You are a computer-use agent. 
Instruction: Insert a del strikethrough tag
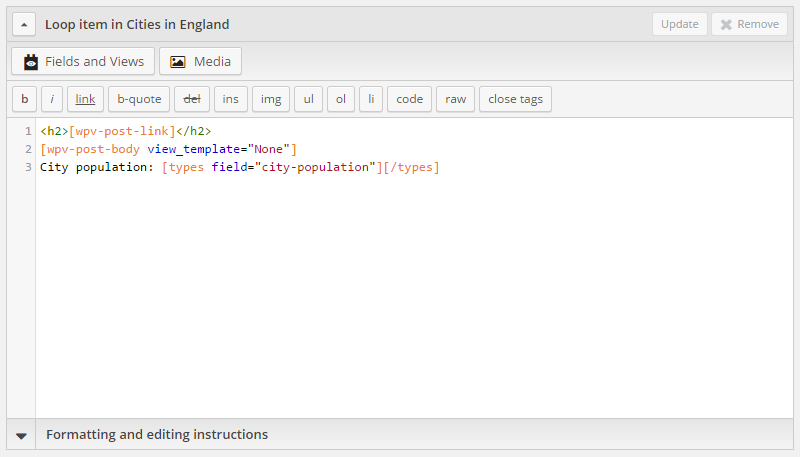[192, 99]
